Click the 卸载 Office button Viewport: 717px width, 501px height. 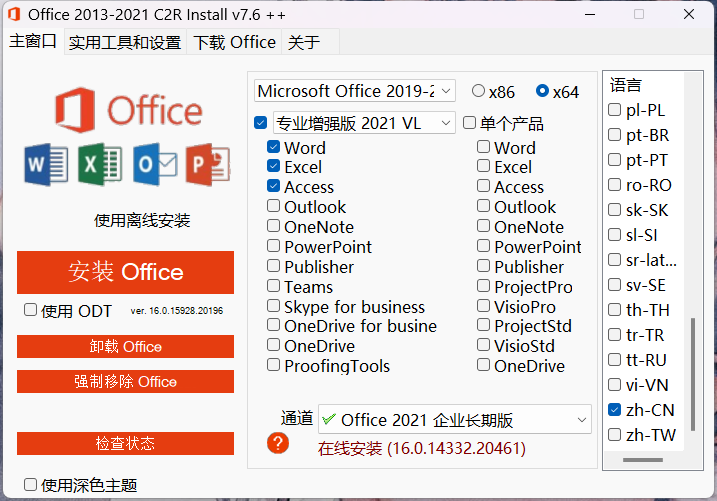click(x=125, y=346)
